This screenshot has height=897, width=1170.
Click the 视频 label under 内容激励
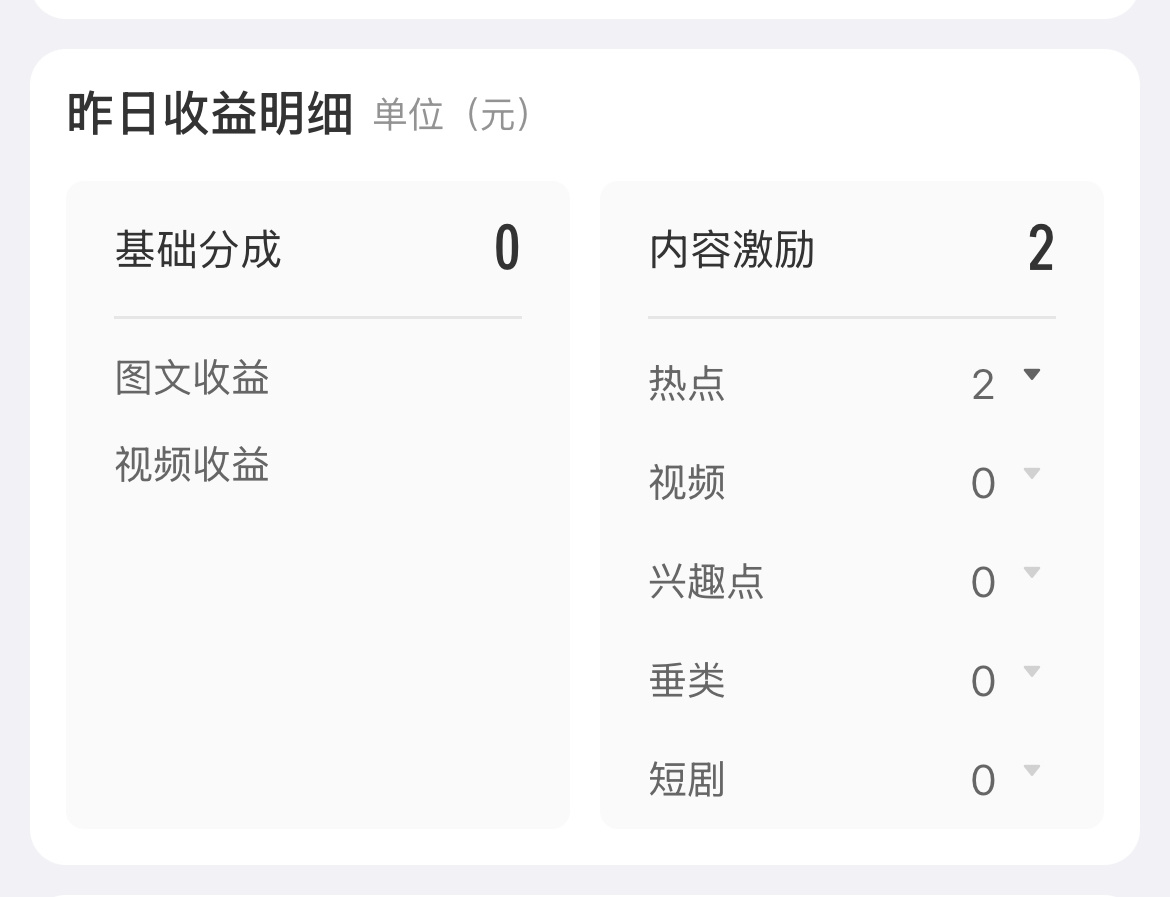(686, 483)
